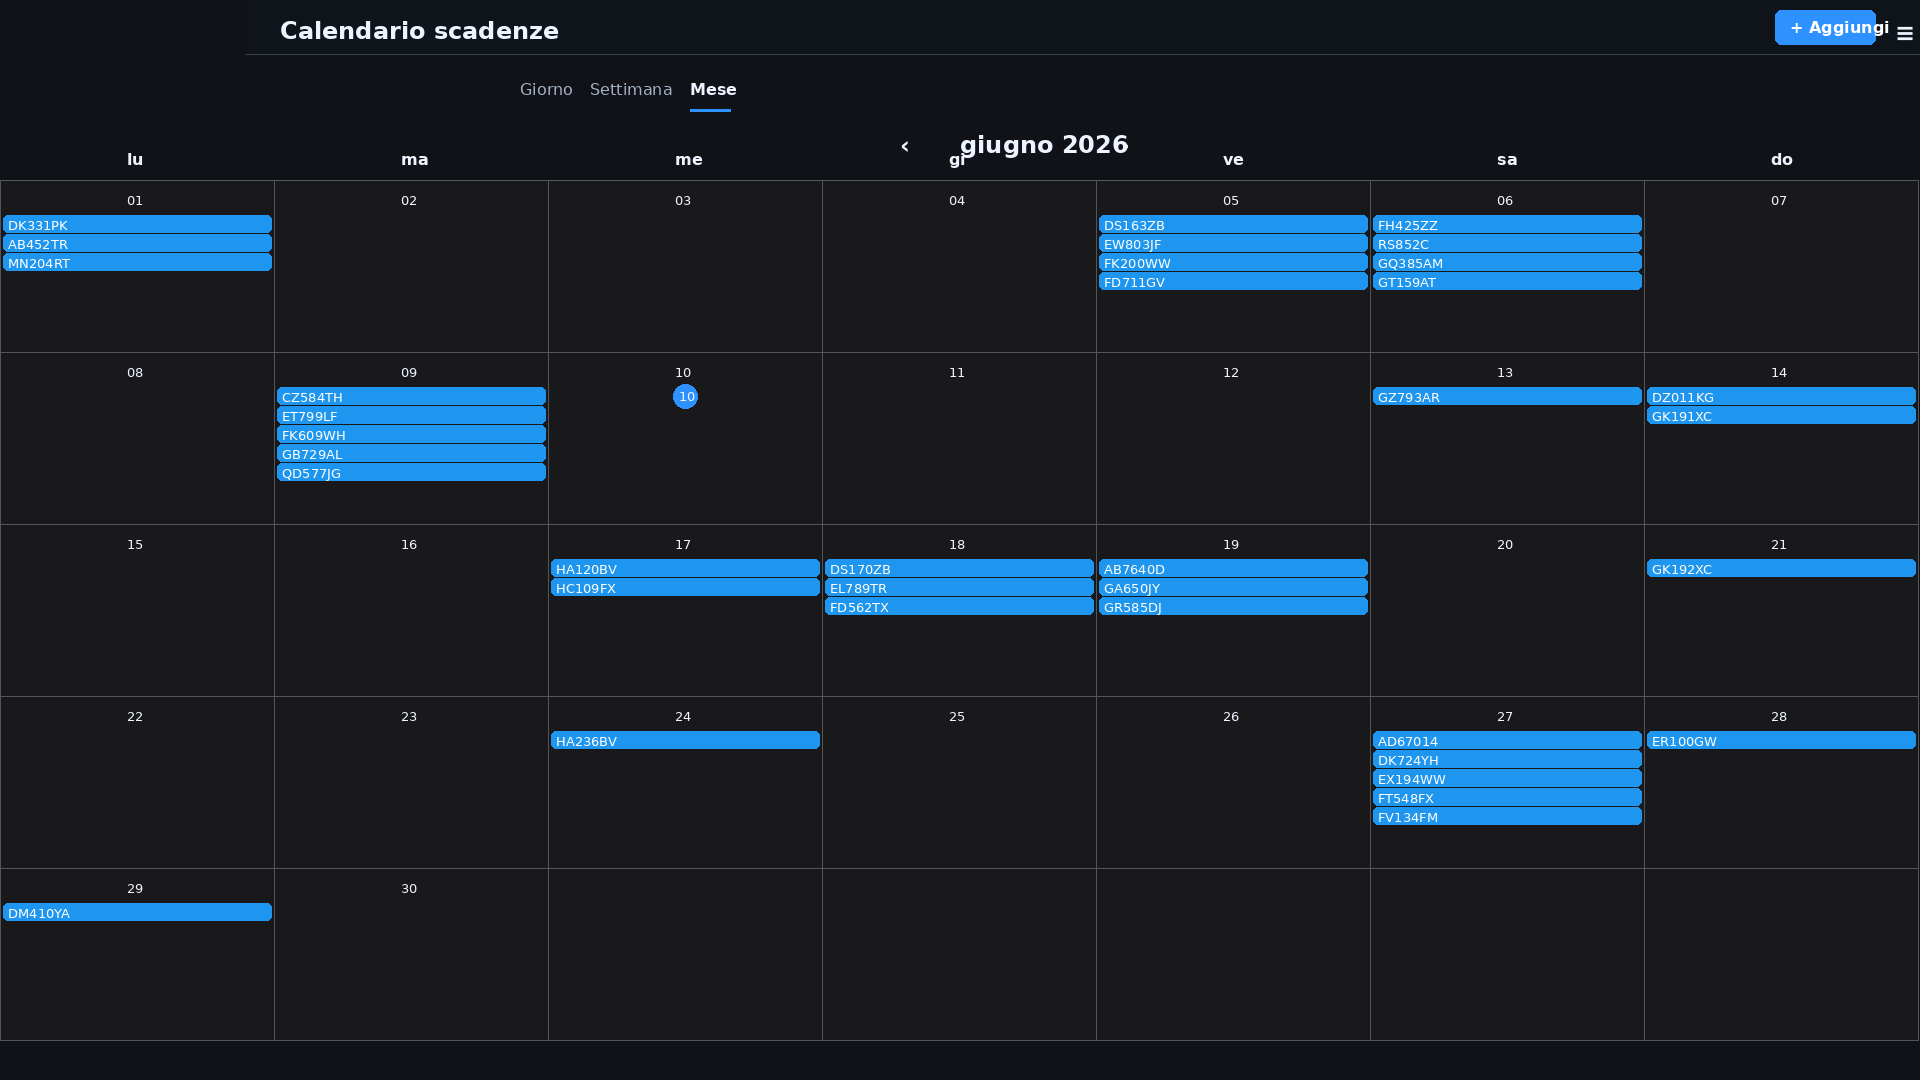Open deadline EW803JF

[1233, 244]
